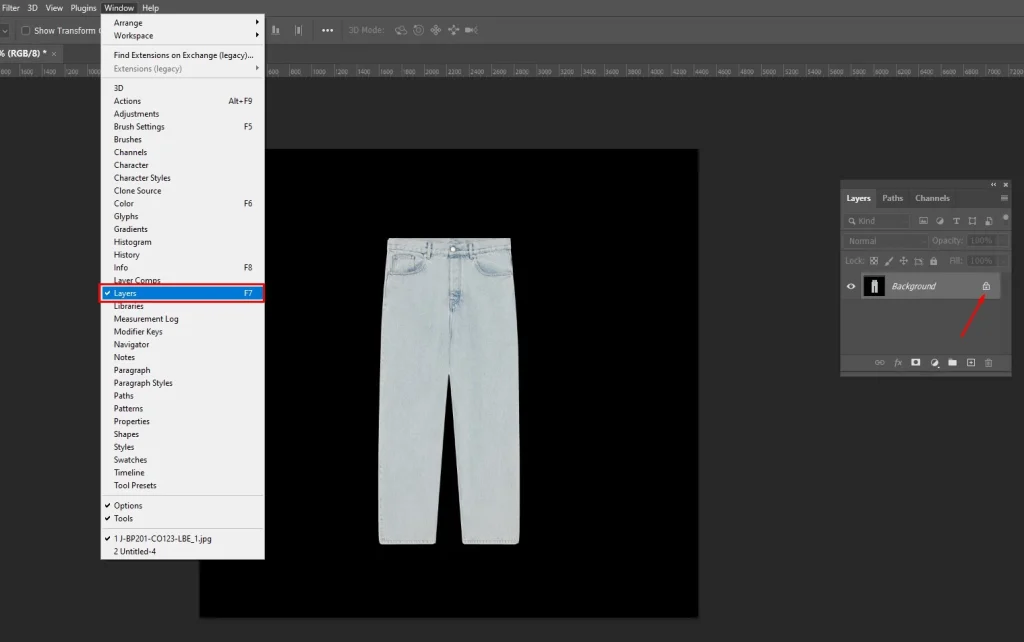The image size is (1024, 642).
Task: Open the Help menu
Action: coord(150,7)
